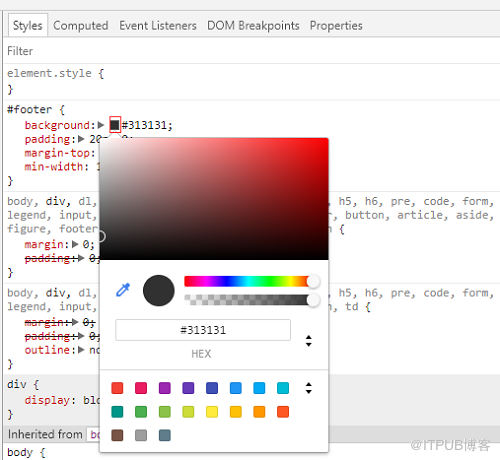Viewport: 500px width, 460px height.
Task: Expand the outline property triangle
Action: coord(81,350)
